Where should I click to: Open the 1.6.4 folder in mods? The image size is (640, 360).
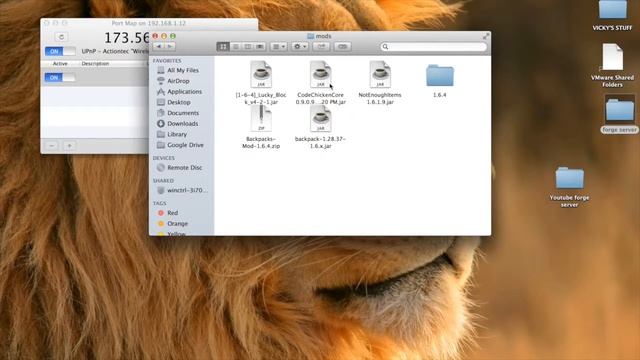(440, 76)
